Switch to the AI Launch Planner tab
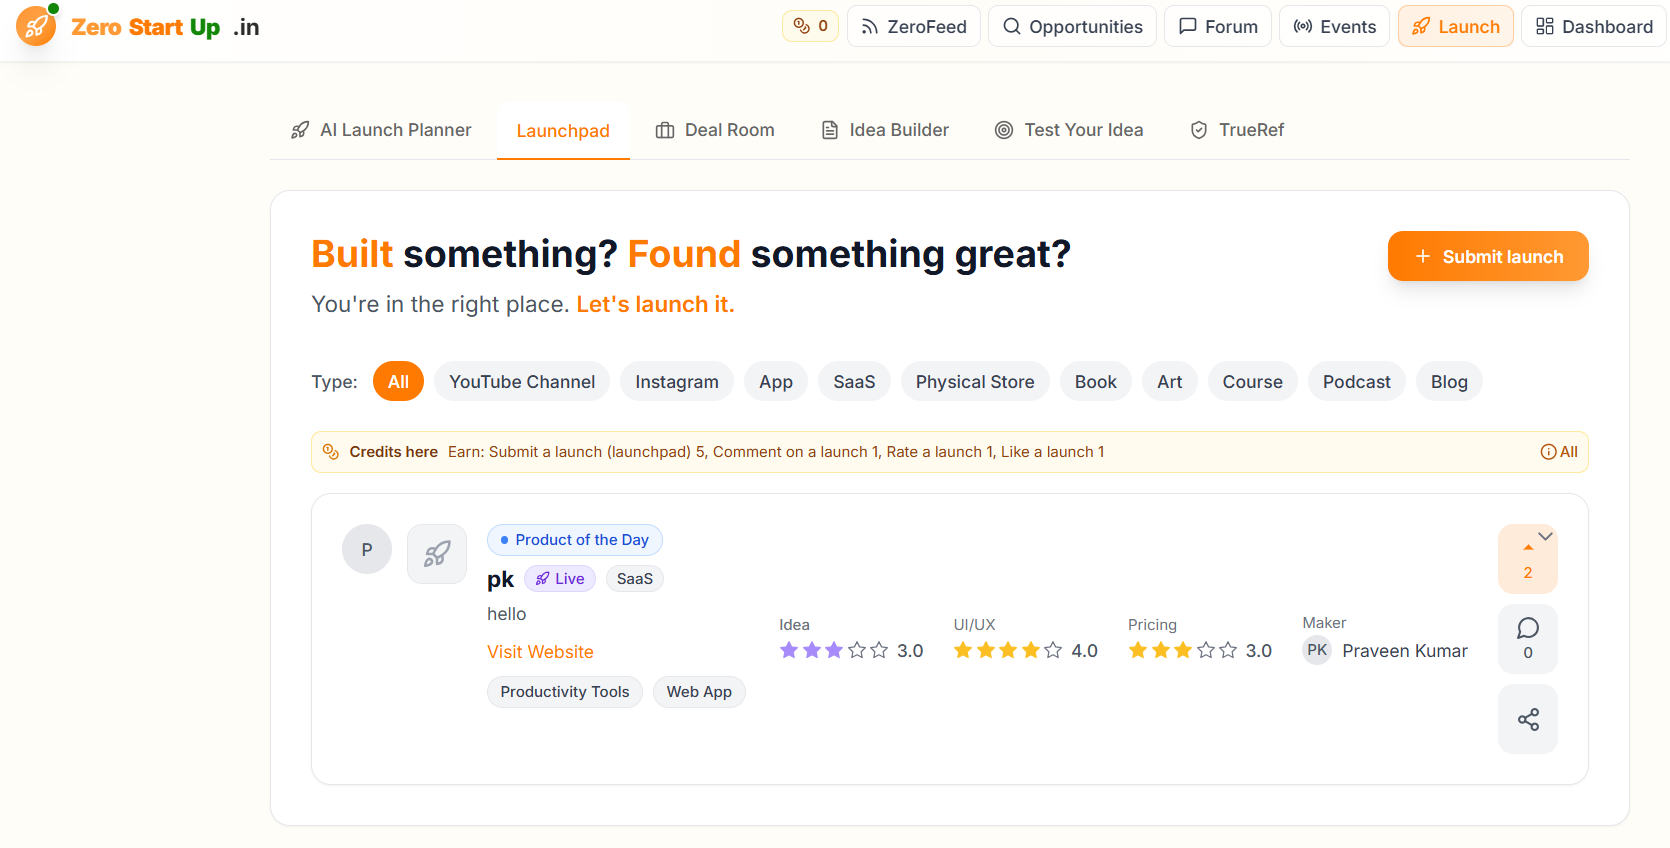1670x848 pixels. 381,130
